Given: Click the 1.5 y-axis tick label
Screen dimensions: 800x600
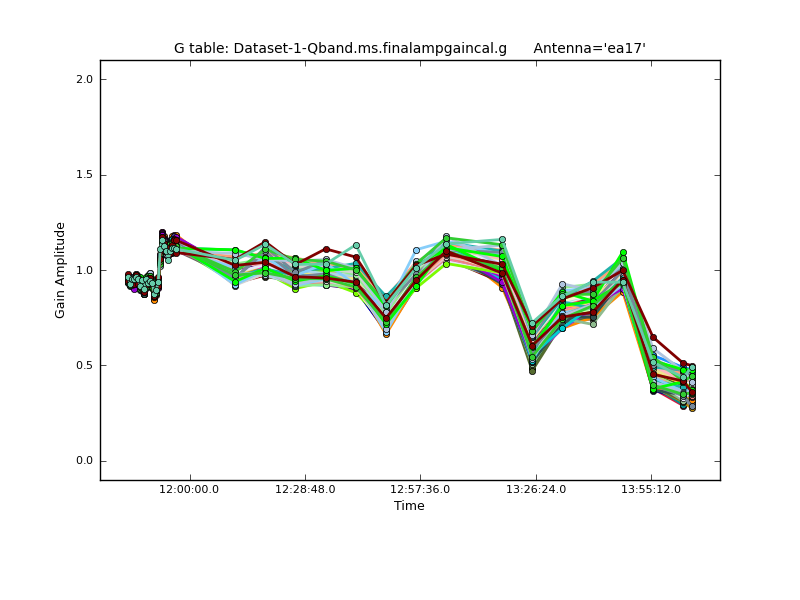Looking at the screenshot, I should (84, 175).
